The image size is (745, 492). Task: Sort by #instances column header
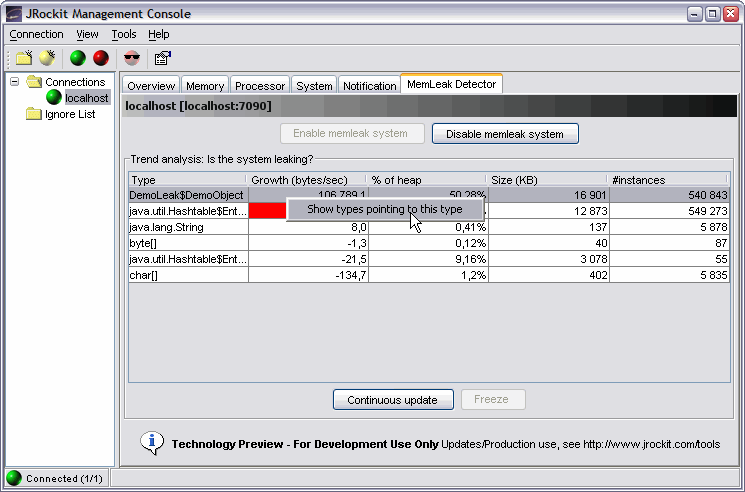coord(669,180)
